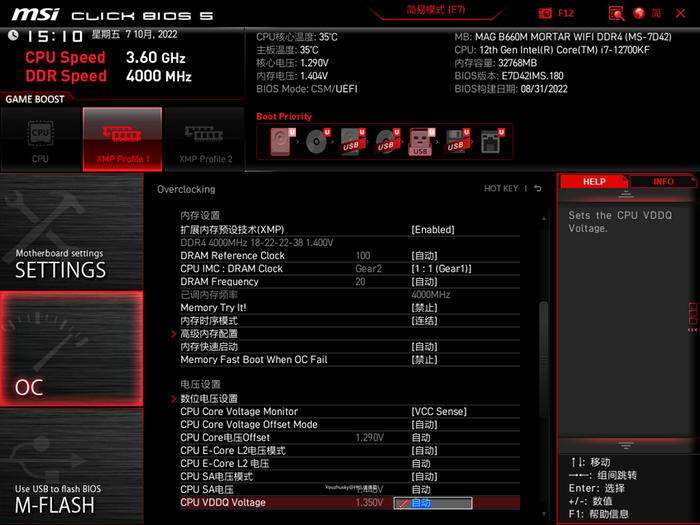Select the CD/DVD boot device icon
The width and height of the screenshot is (700, 525).
pos(317,142)
